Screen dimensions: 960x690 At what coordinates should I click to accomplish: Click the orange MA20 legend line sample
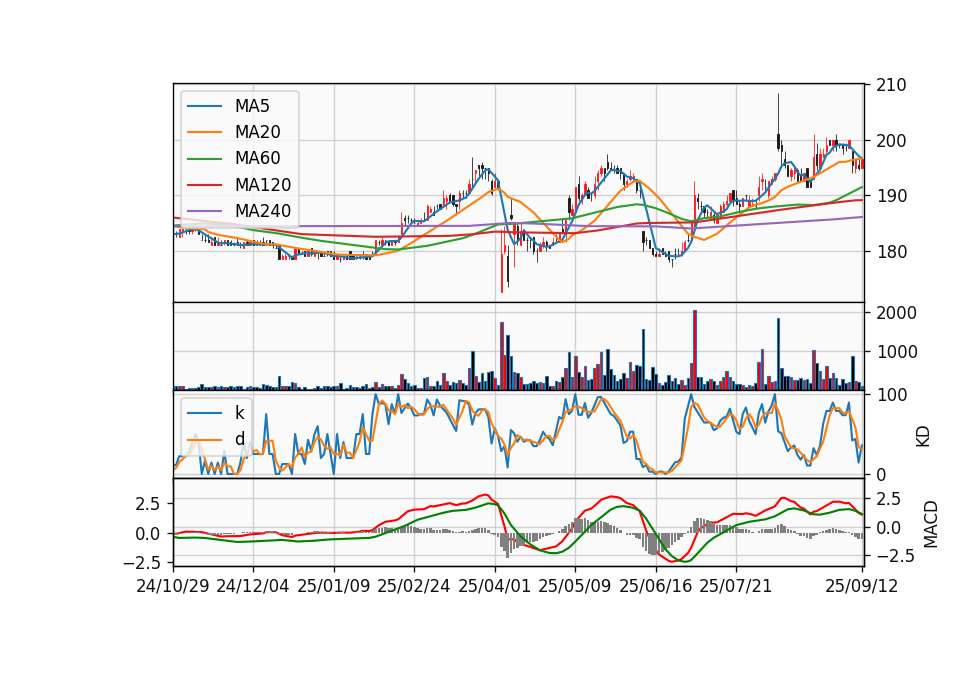(204, 132)
